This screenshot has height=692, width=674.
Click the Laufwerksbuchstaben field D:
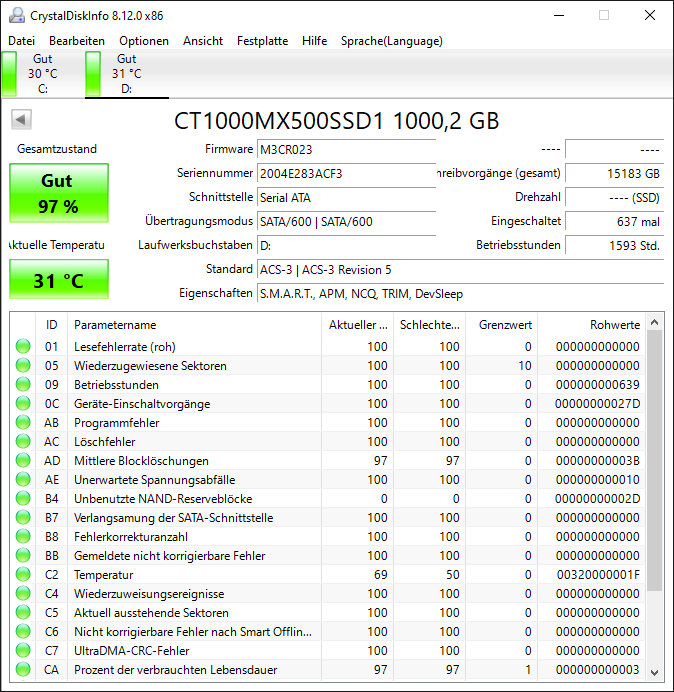[x=346, y=245]
